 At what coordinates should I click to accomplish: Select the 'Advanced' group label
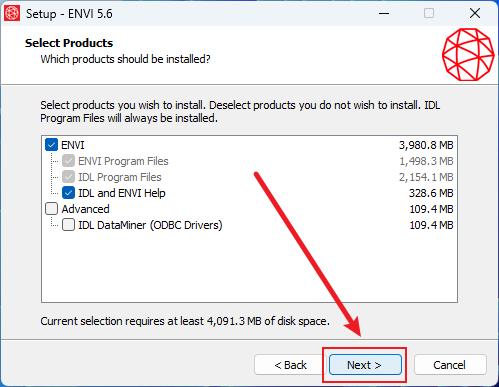[85, 209]
